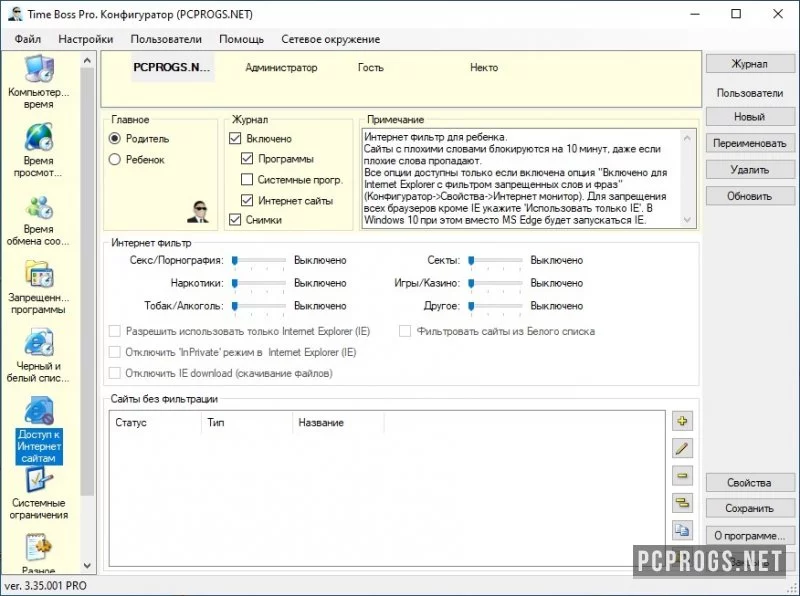Open the Файл menu
The width and height of the screenshot is (800, 596).
pyautogui.click(x=28, y=39)
